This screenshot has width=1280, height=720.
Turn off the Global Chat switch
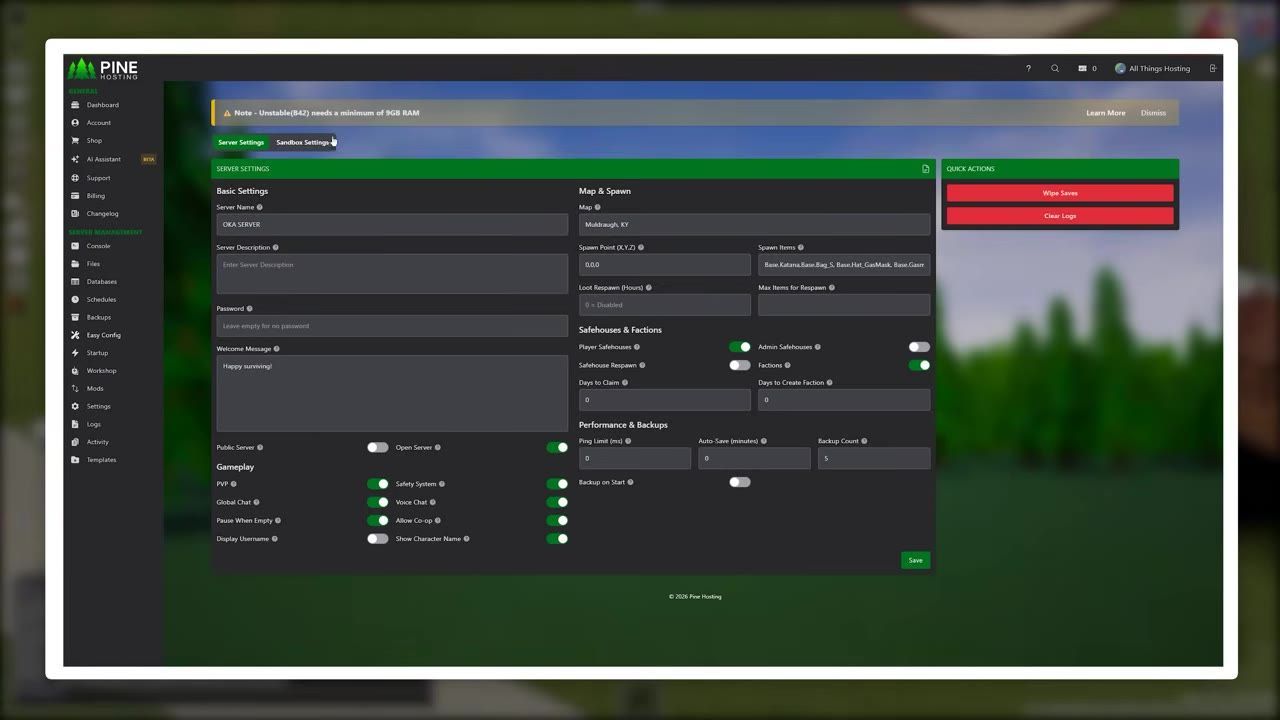coord(377,502)
